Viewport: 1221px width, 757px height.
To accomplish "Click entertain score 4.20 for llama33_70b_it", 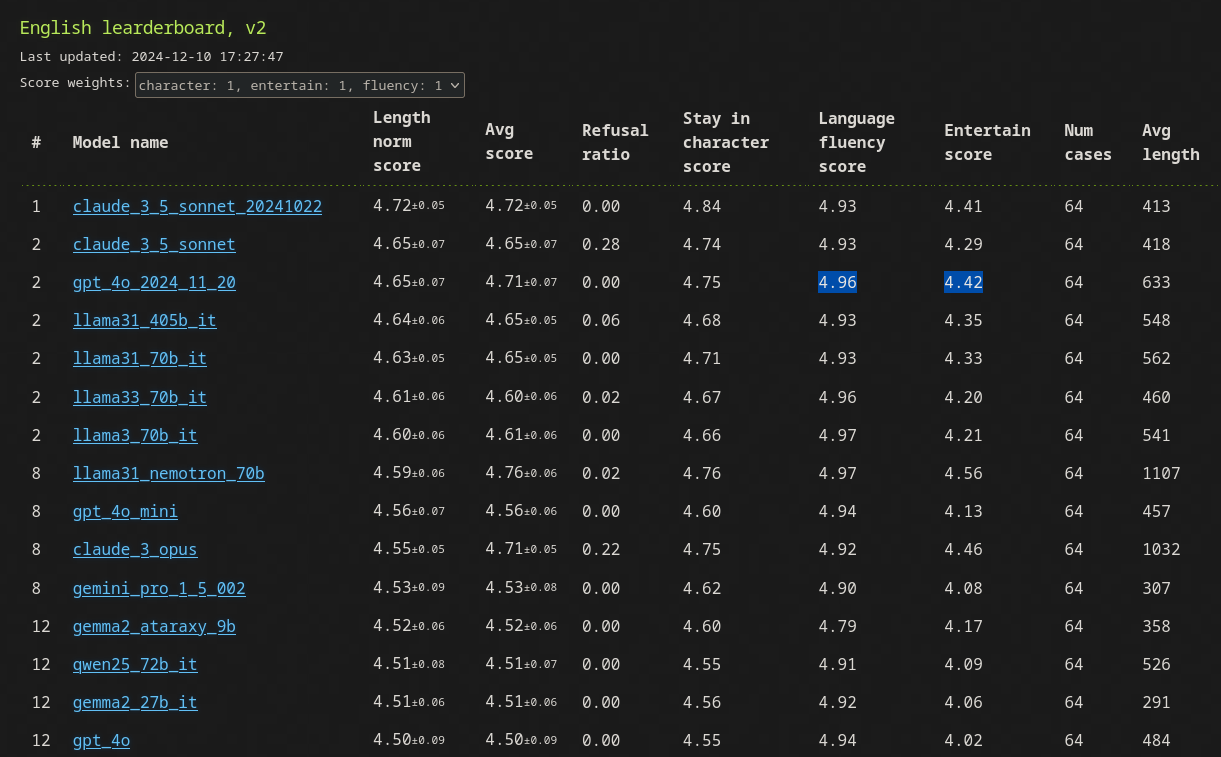I will coord(964,397).
